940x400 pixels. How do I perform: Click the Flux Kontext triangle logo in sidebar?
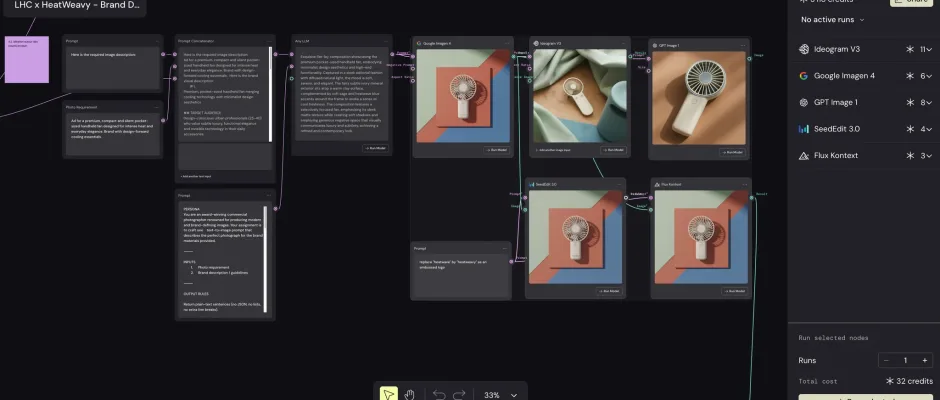point(804,155)
